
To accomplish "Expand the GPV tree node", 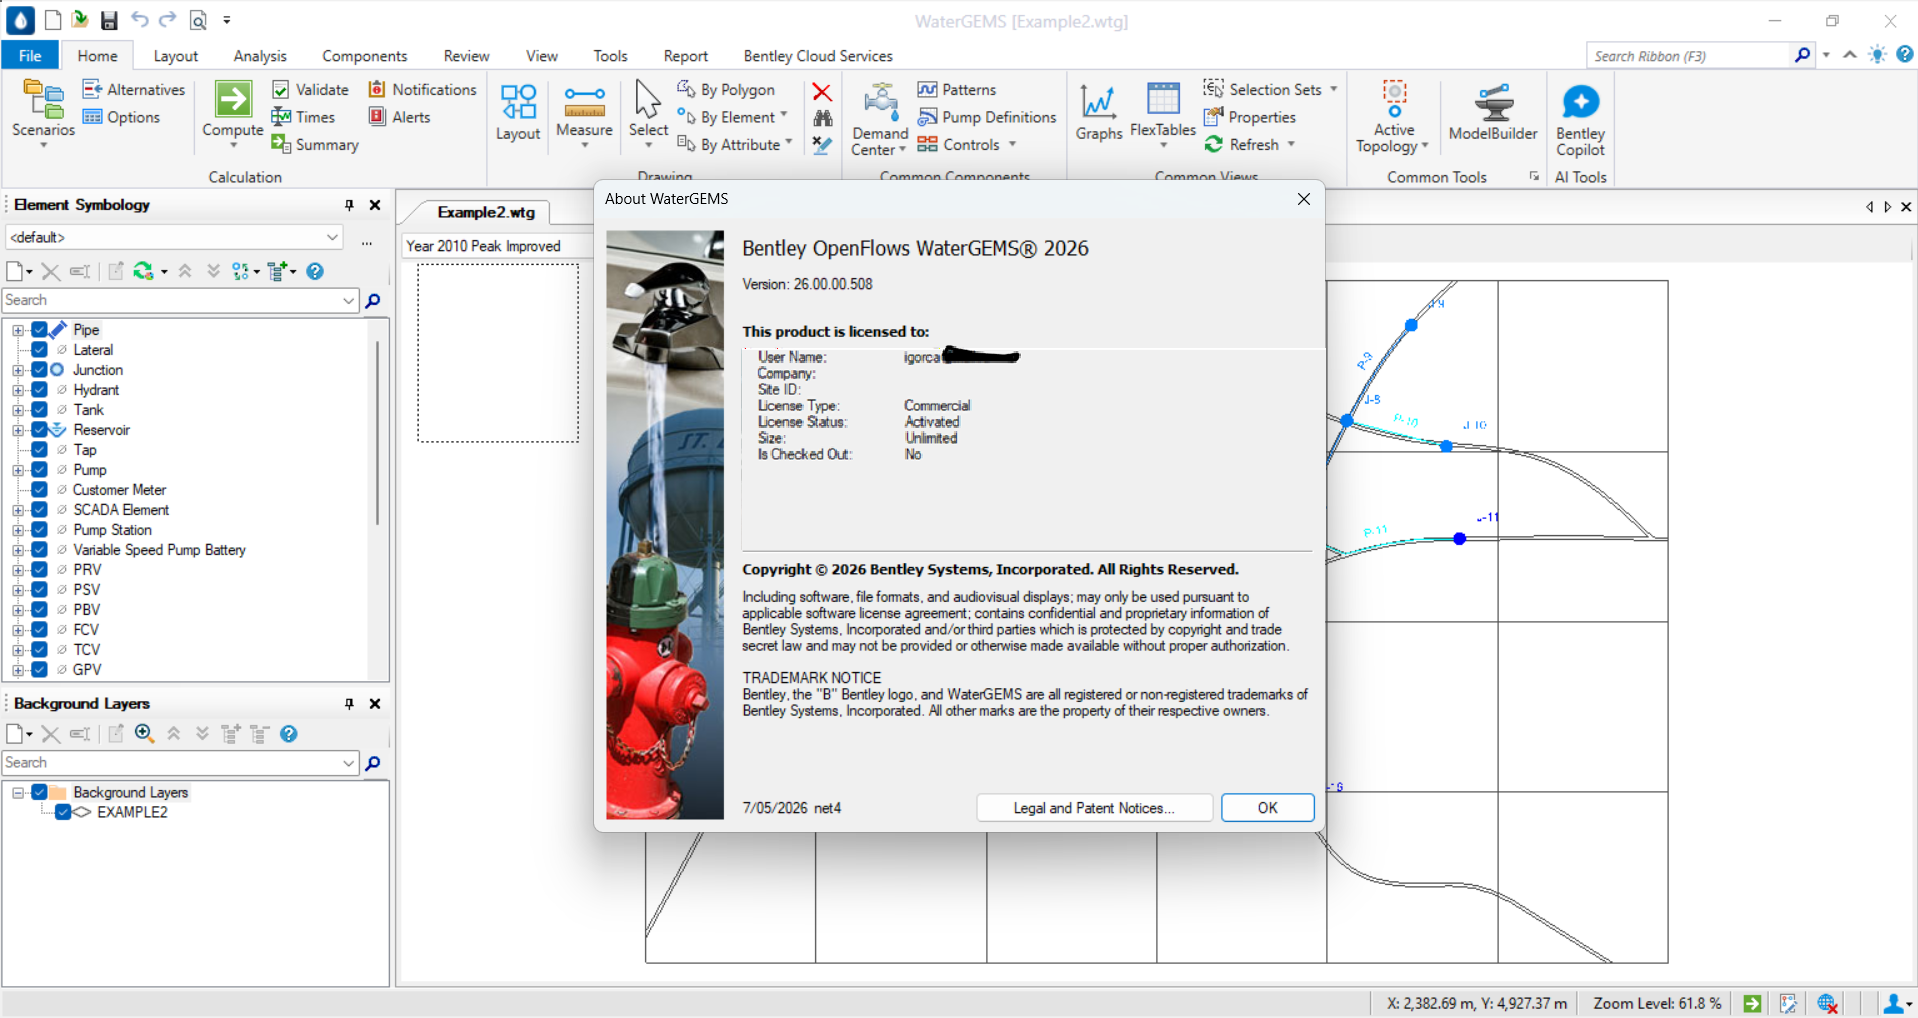I will pos(18,670).
